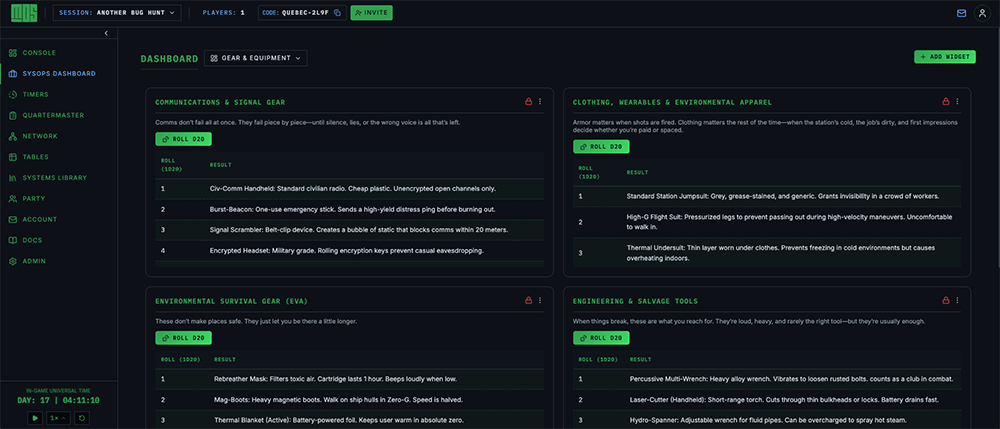
Task: Open the user profile avatar
Action: pyautogui.click(x=982, y=13)
